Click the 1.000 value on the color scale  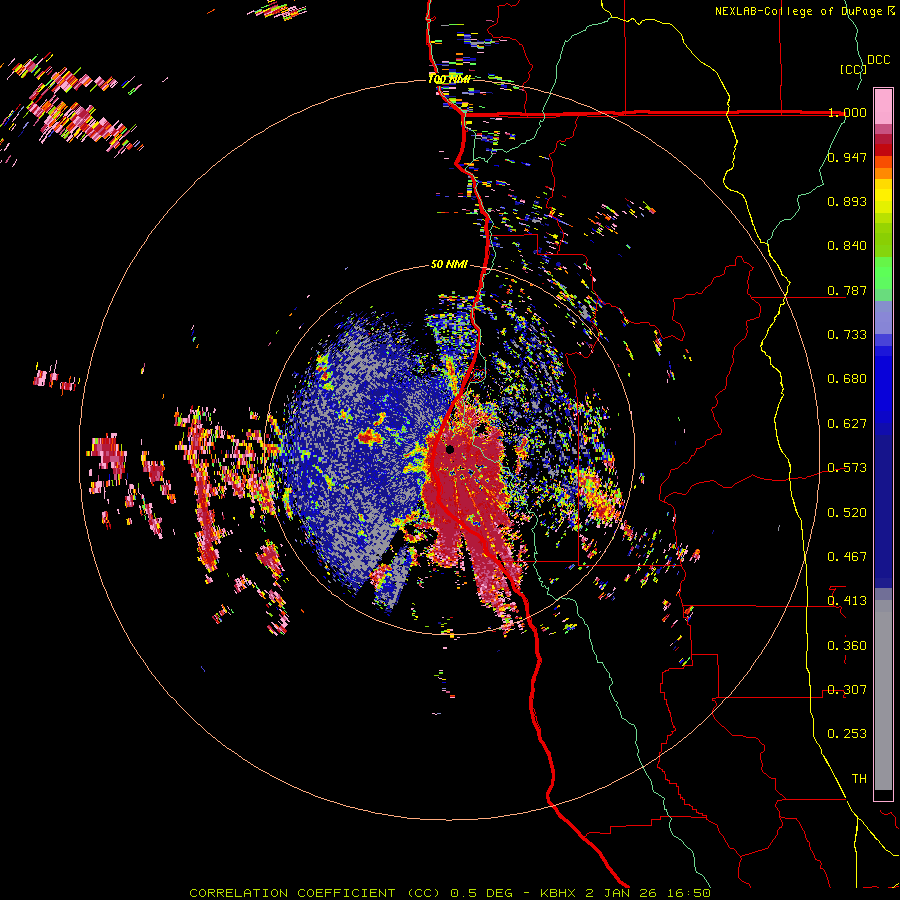coord(847,112)
